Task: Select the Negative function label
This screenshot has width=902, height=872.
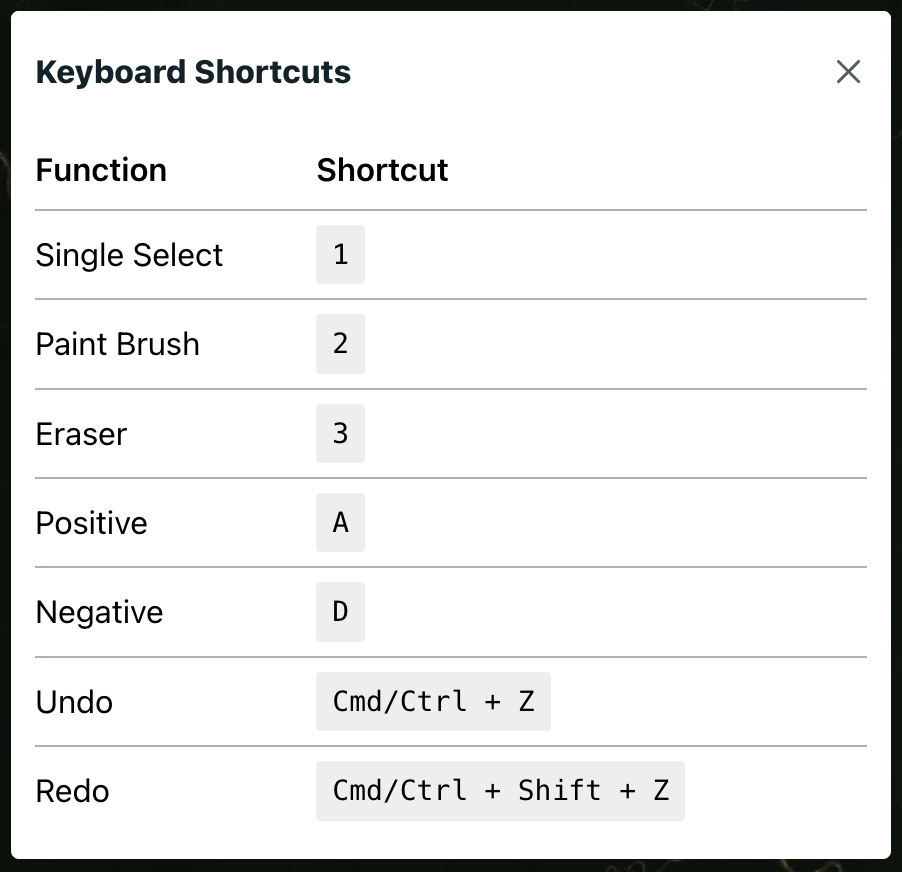Action: point(99,612)
